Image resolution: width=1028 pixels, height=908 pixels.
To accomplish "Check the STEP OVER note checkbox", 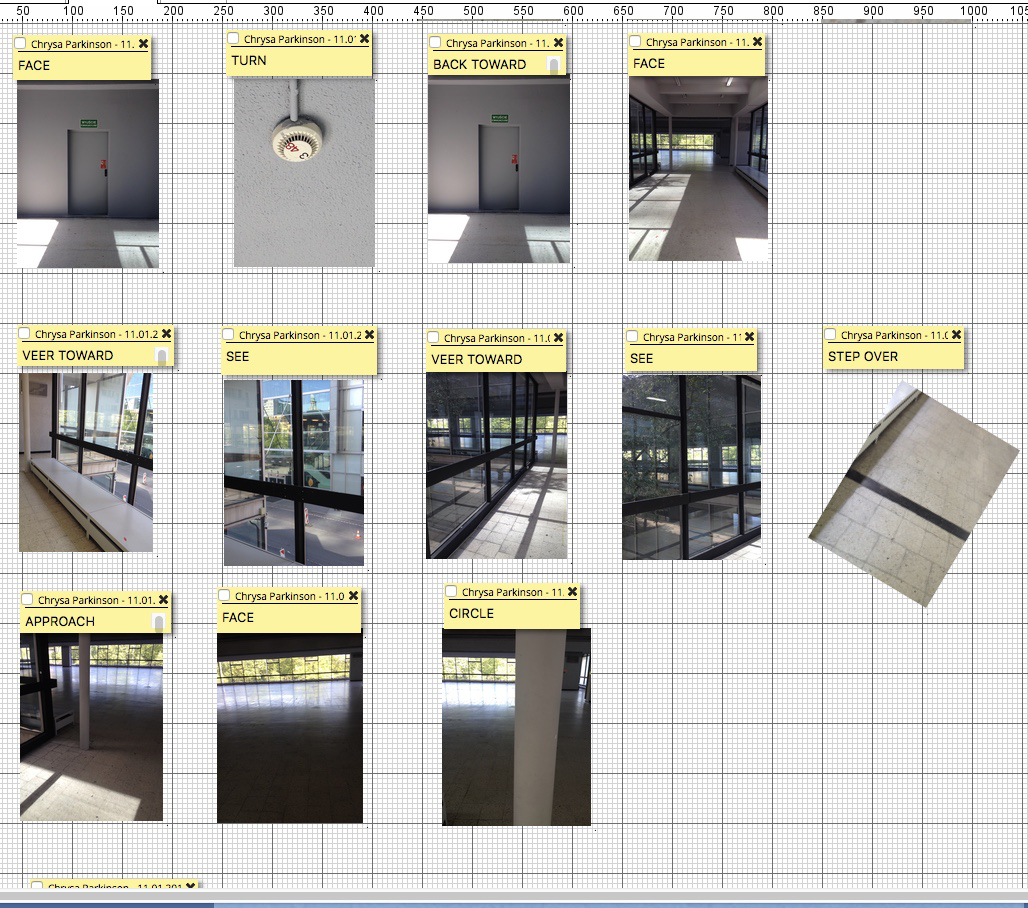I will [x=830, y=335].
